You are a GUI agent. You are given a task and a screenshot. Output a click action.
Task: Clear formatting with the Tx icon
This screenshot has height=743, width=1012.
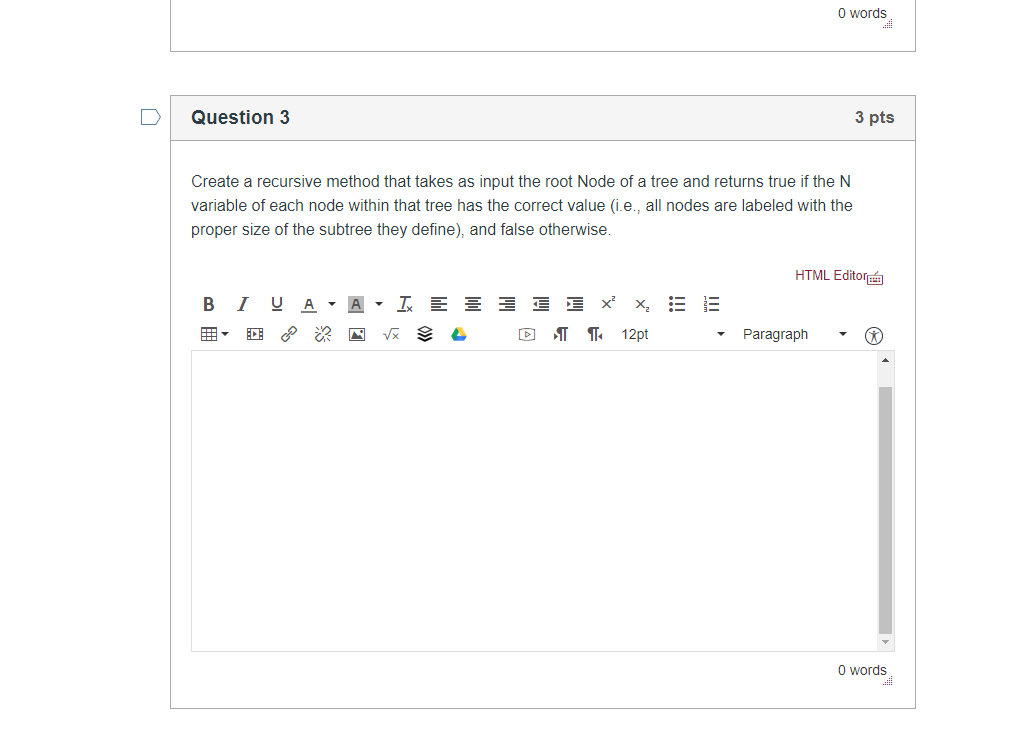click(404, 304)
